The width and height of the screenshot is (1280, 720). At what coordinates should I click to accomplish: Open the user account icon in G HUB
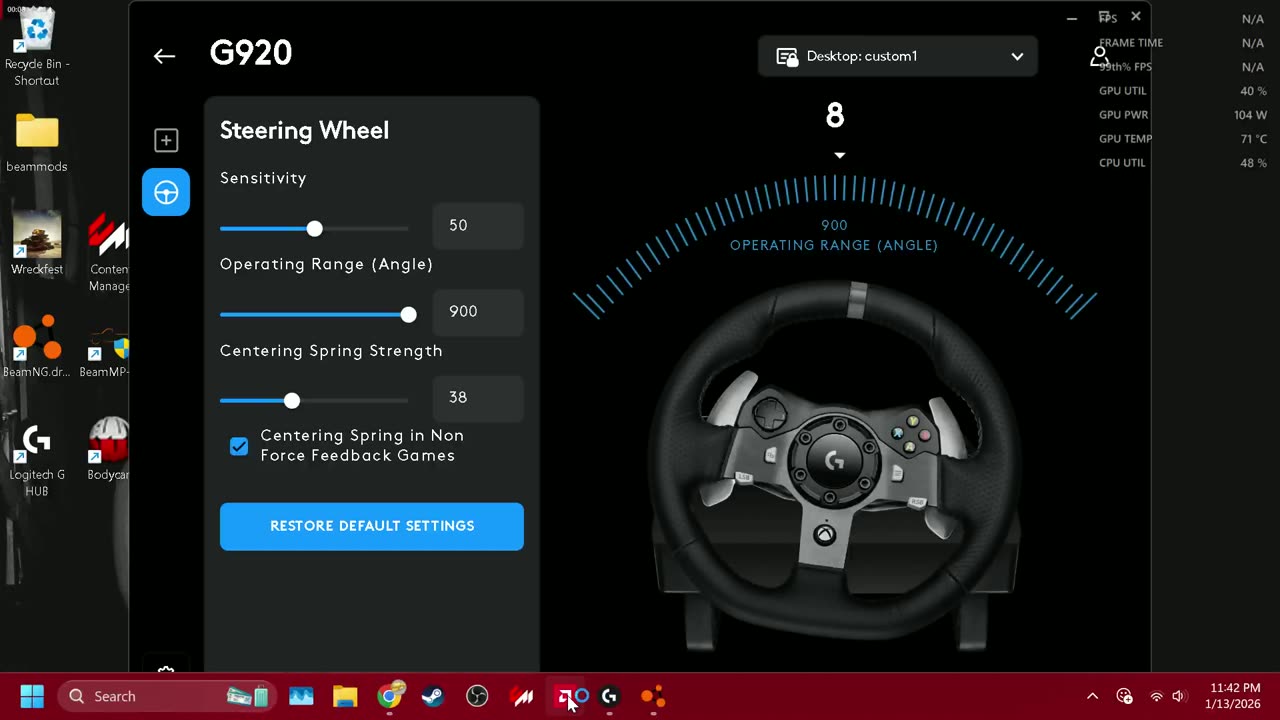point(1099,56)
